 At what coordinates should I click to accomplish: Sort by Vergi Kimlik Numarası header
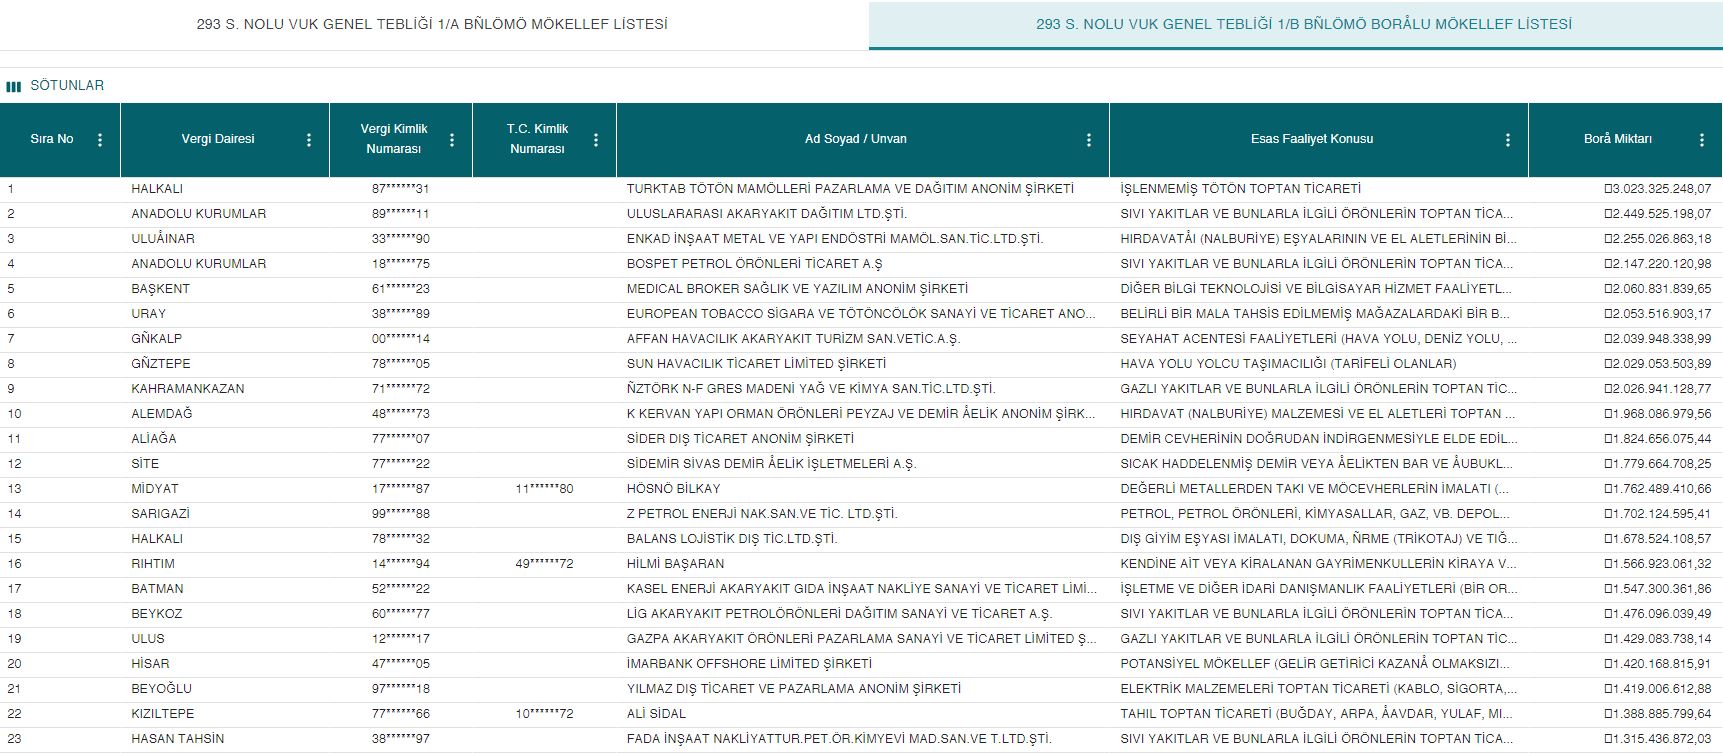(394, 139)
